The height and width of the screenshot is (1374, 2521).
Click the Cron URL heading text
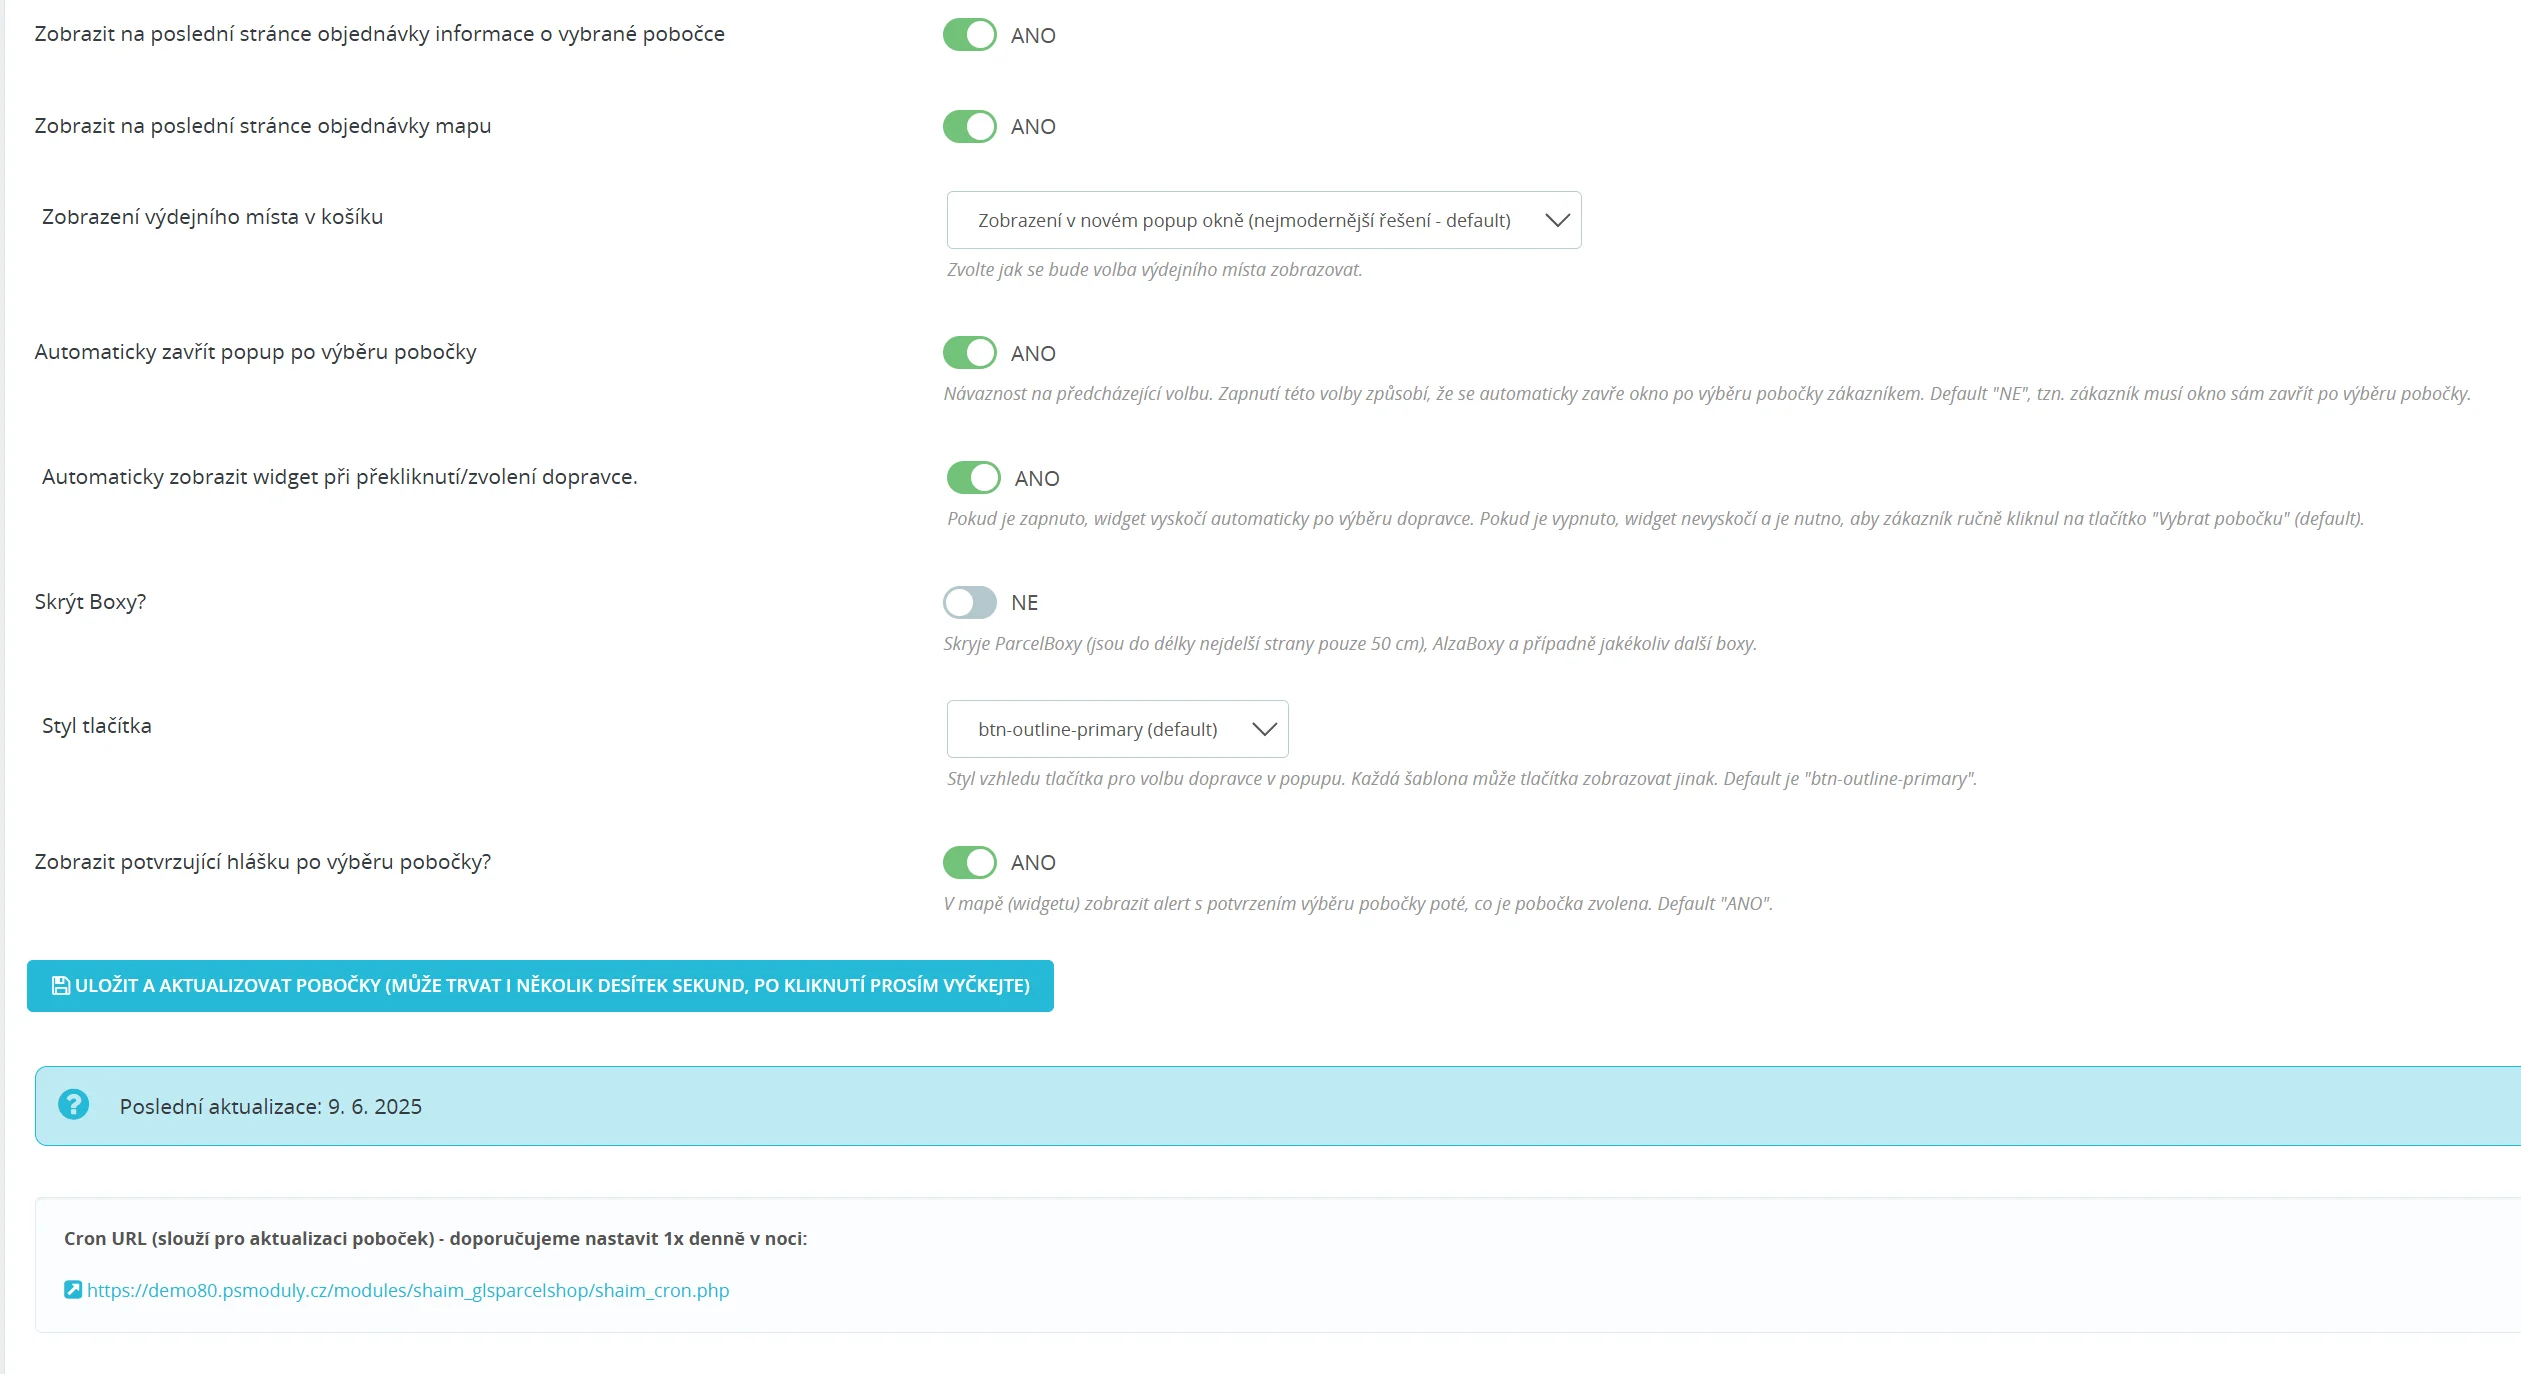tap(435, 1238)
